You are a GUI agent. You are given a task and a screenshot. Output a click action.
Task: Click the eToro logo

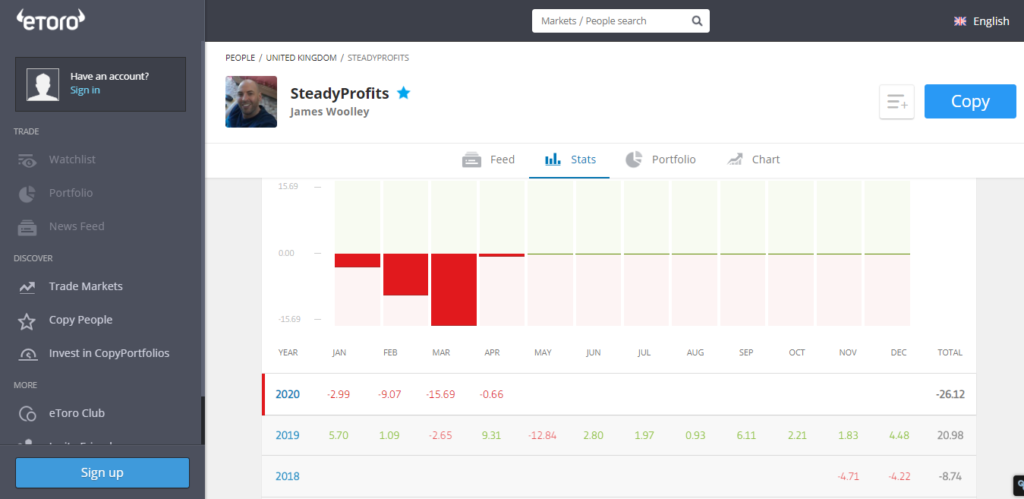click(51, 20)
